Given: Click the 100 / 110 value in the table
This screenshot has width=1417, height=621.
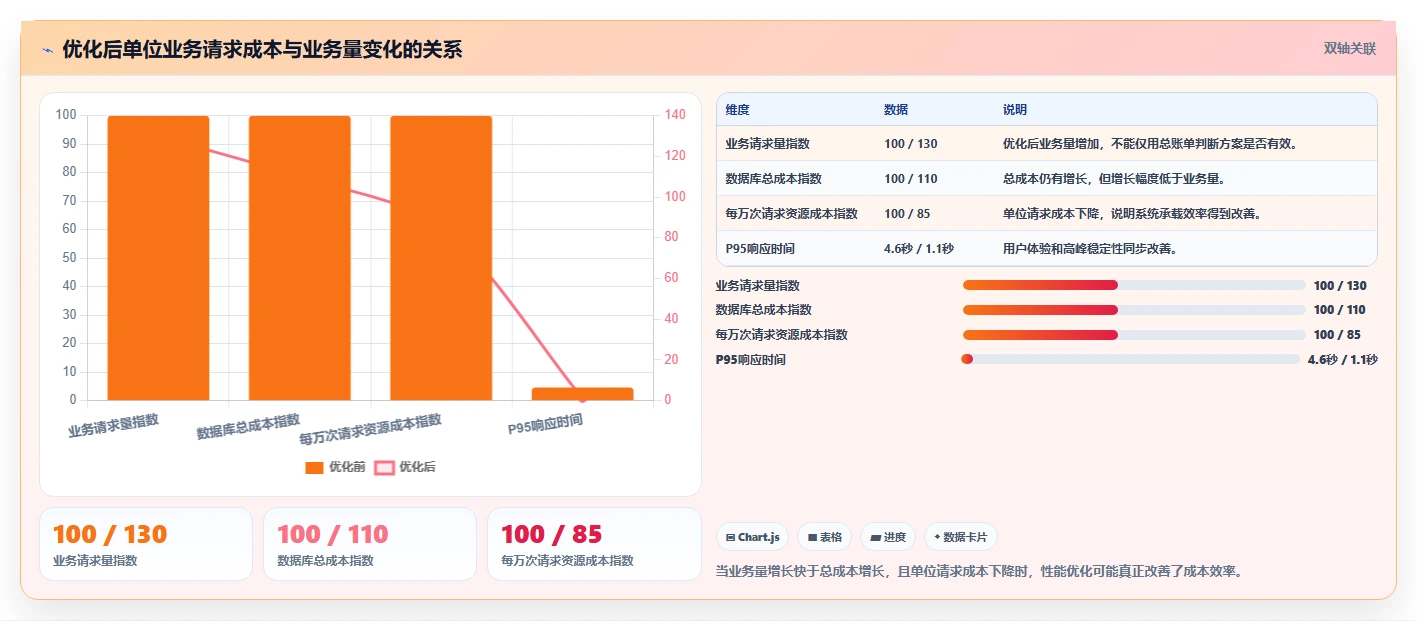Looking at the screenshot, I should coord(911,179).
